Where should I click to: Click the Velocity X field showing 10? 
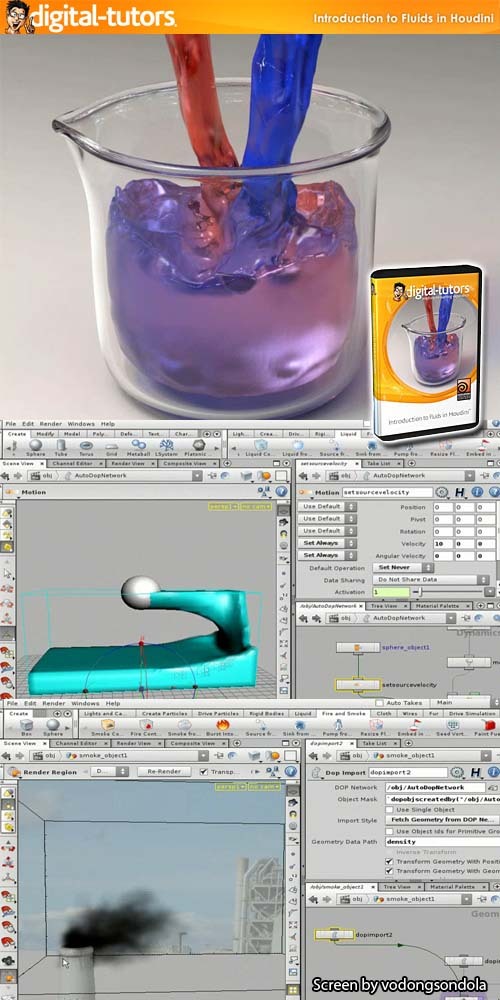[x=444, y=543]
